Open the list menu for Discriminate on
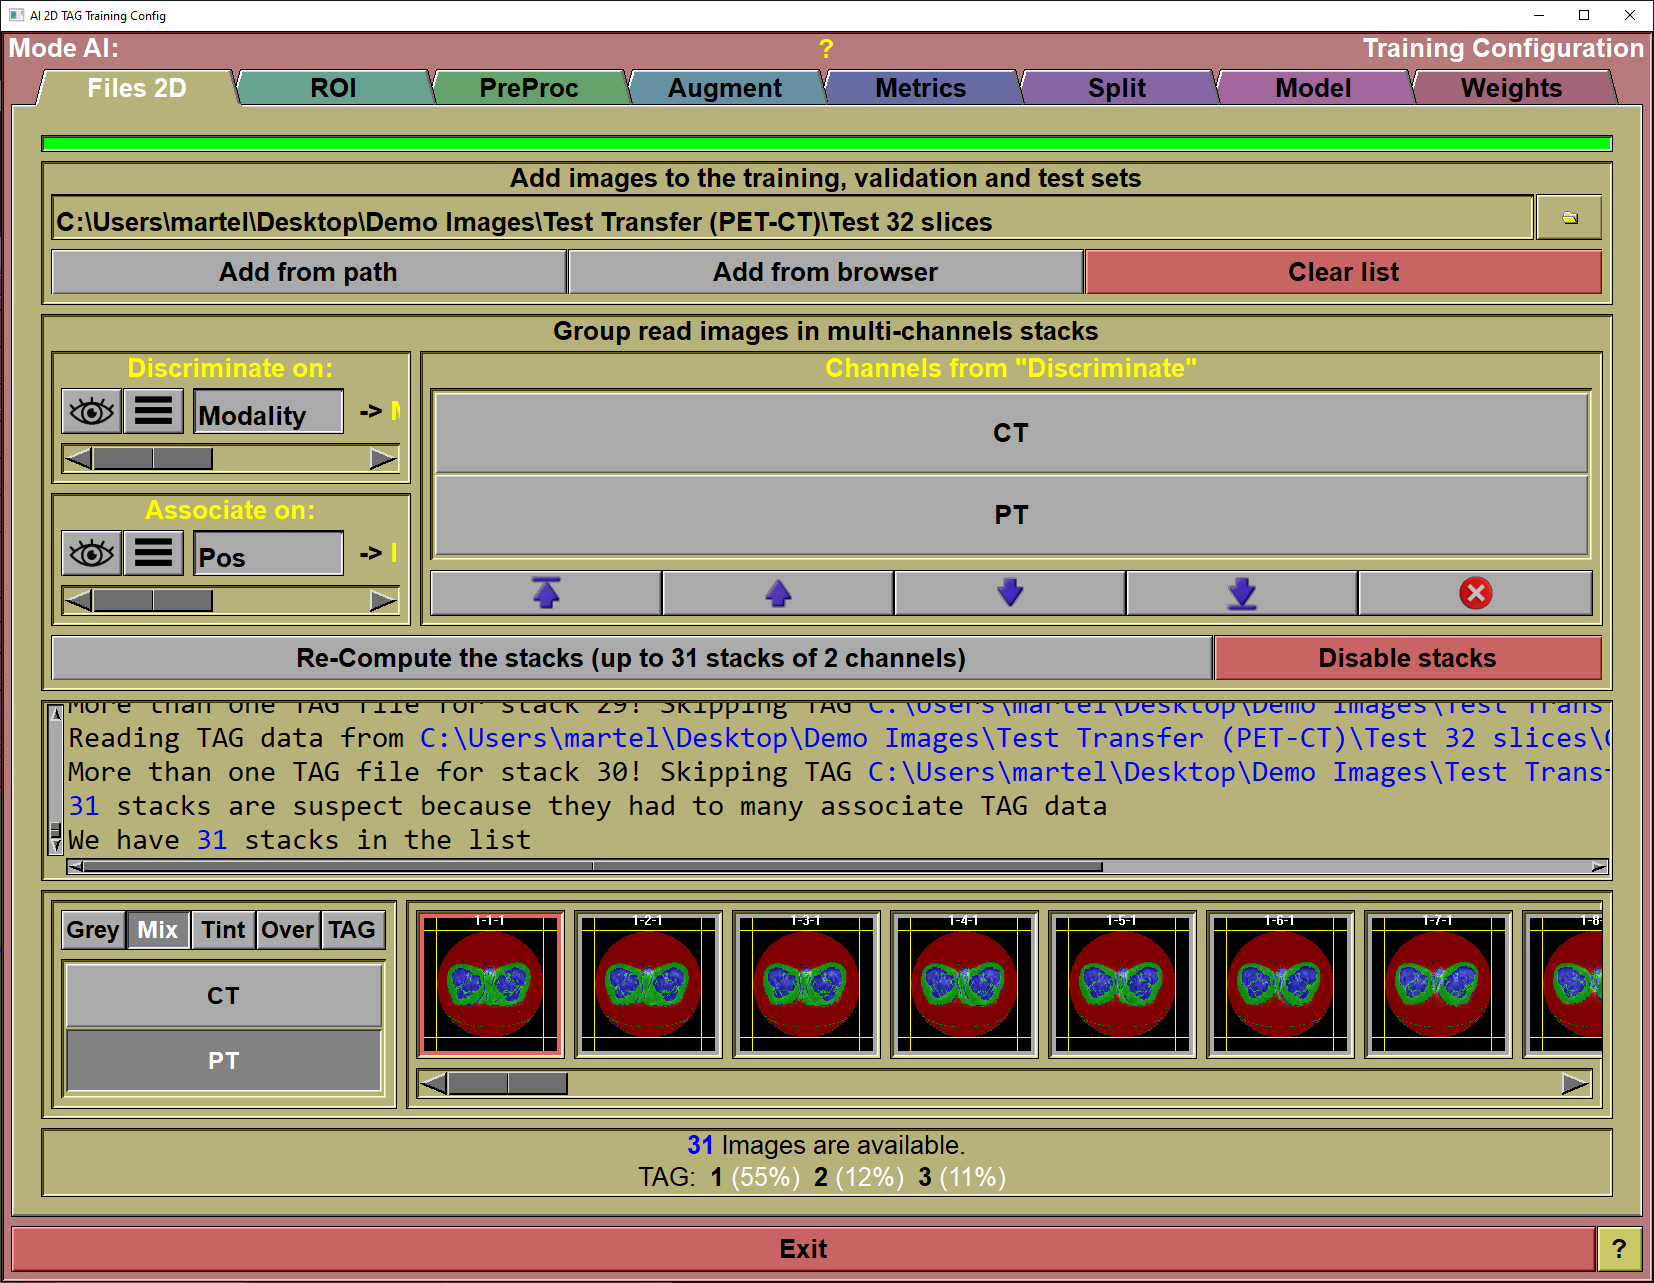Image resolution: width=1654 pixels, height=1283 pixels. (154, 411)
